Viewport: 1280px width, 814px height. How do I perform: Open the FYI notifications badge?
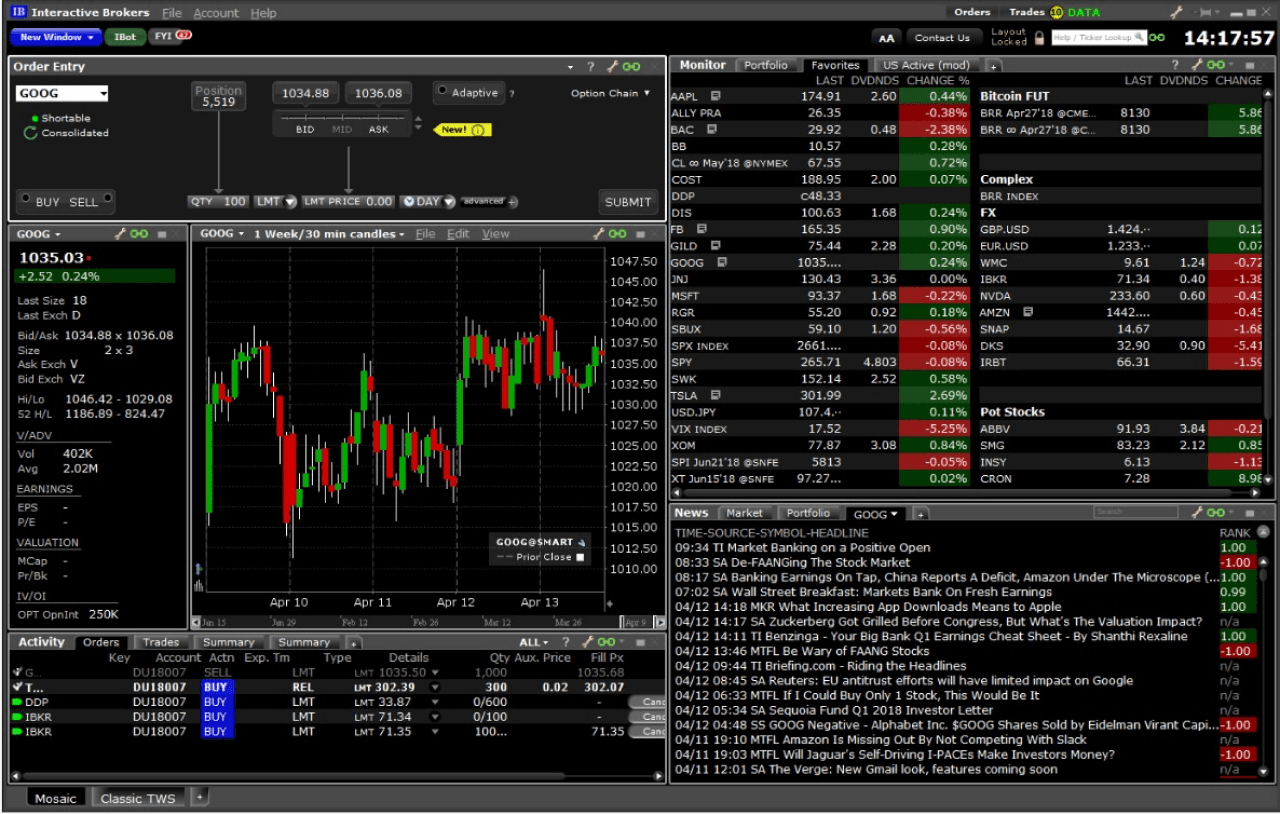click(171, 37)
